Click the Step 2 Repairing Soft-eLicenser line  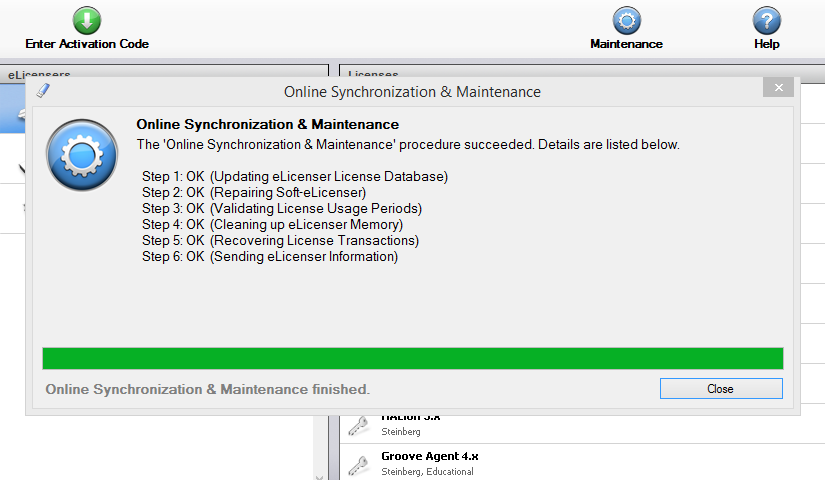click(254, 193)
